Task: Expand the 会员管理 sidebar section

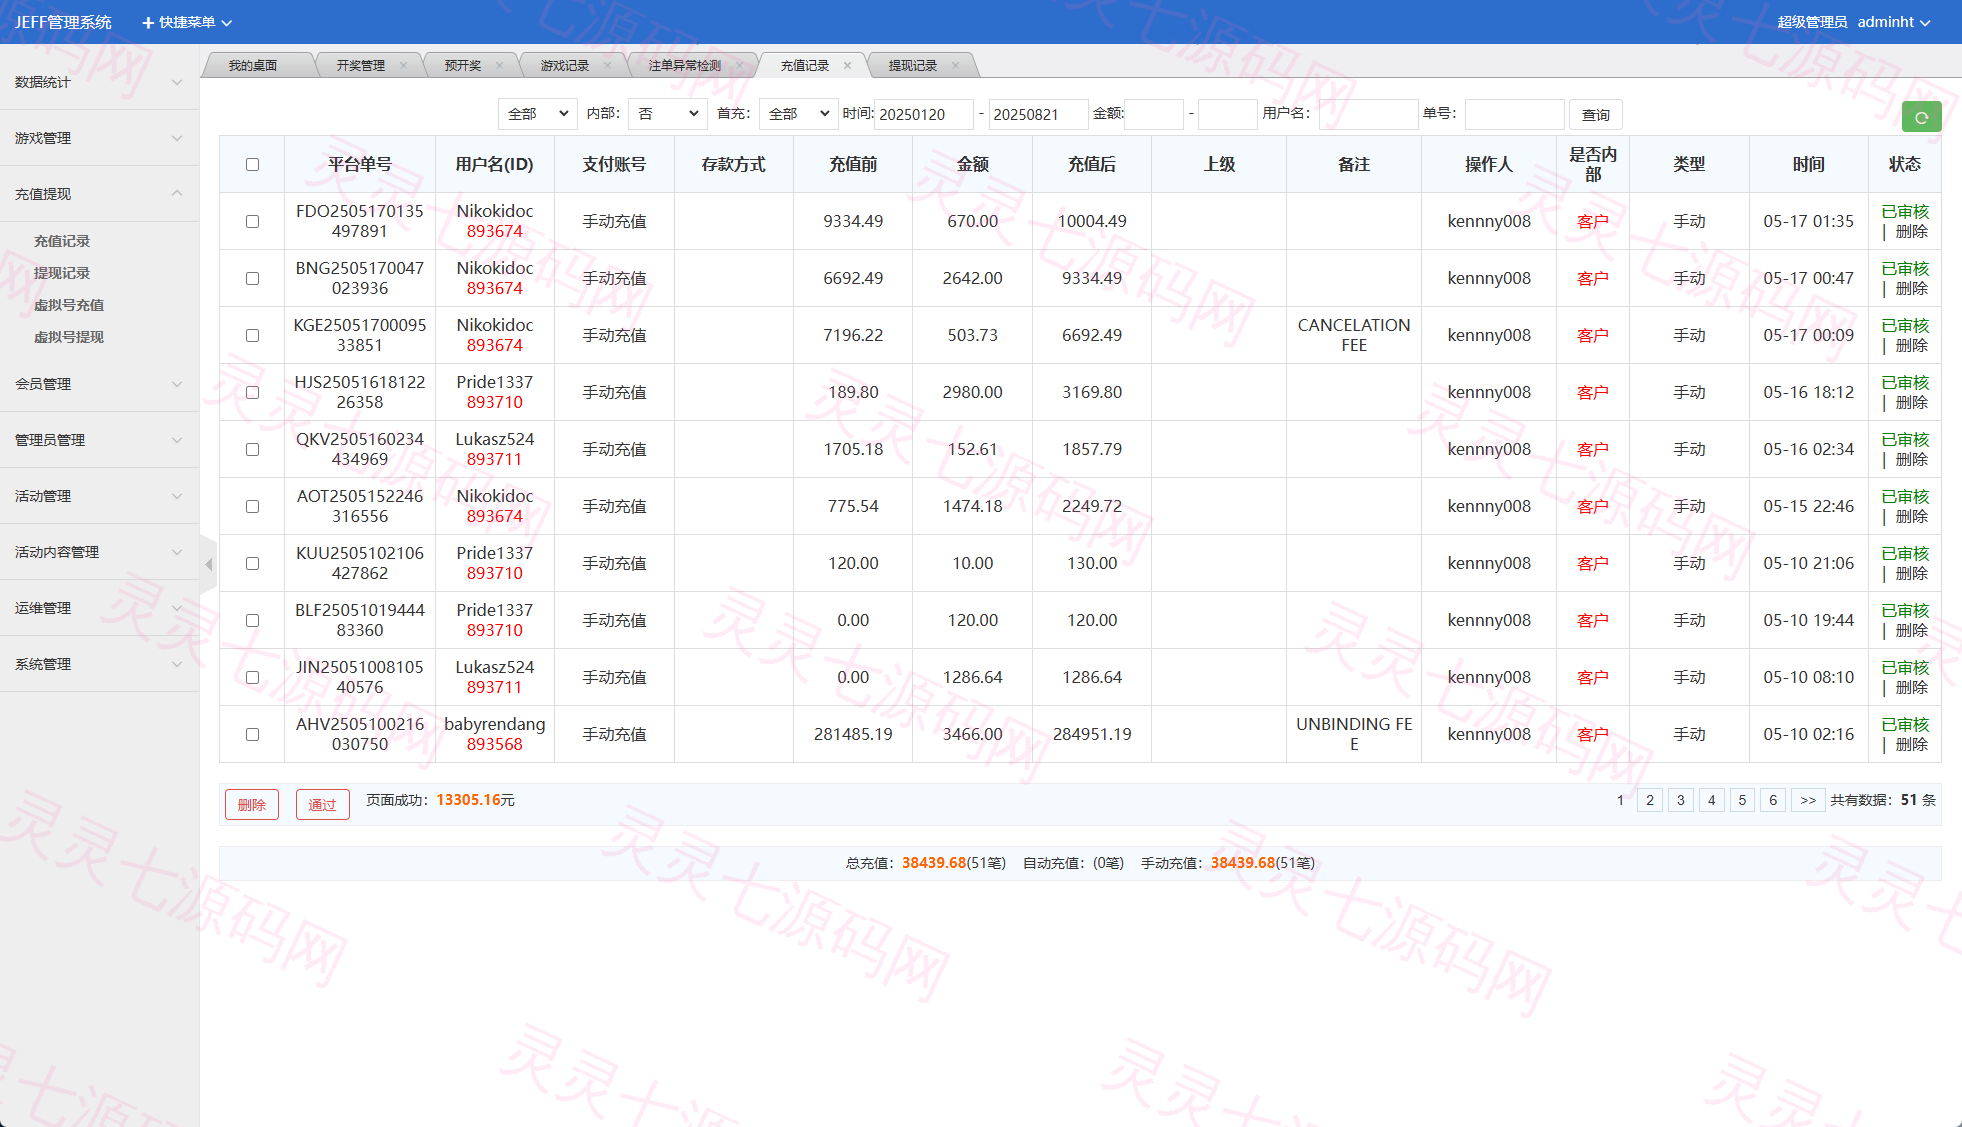Action: (x=99, y=384)
